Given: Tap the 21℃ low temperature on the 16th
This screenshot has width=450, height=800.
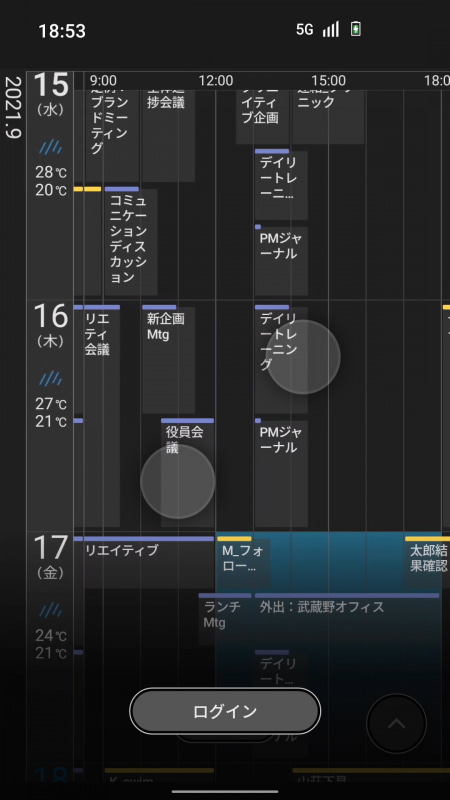Looking at the screenshot, I should 51,422.
